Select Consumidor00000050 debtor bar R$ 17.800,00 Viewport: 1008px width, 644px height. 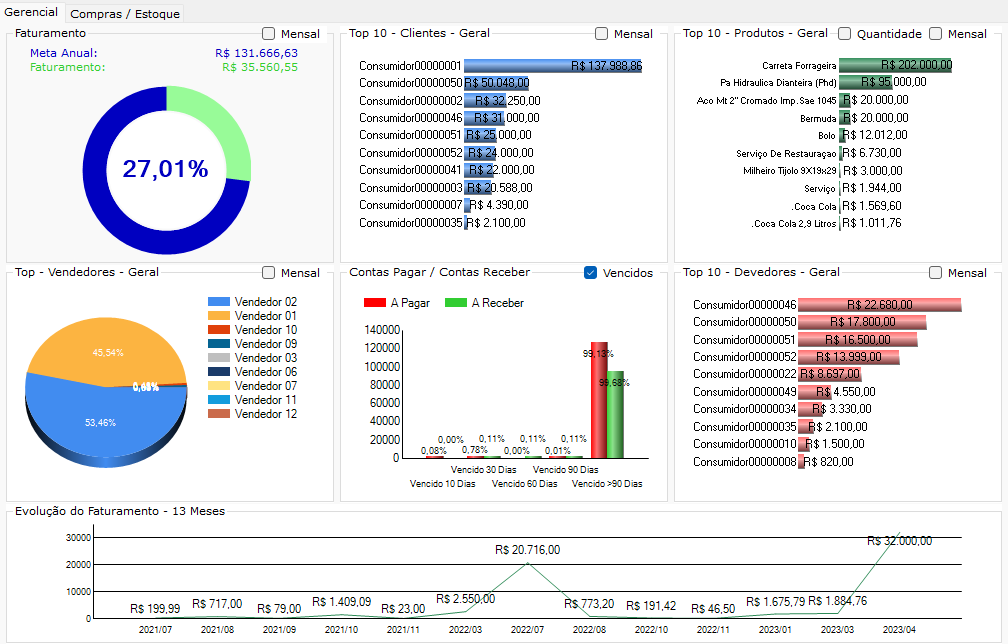coord(862,322)
